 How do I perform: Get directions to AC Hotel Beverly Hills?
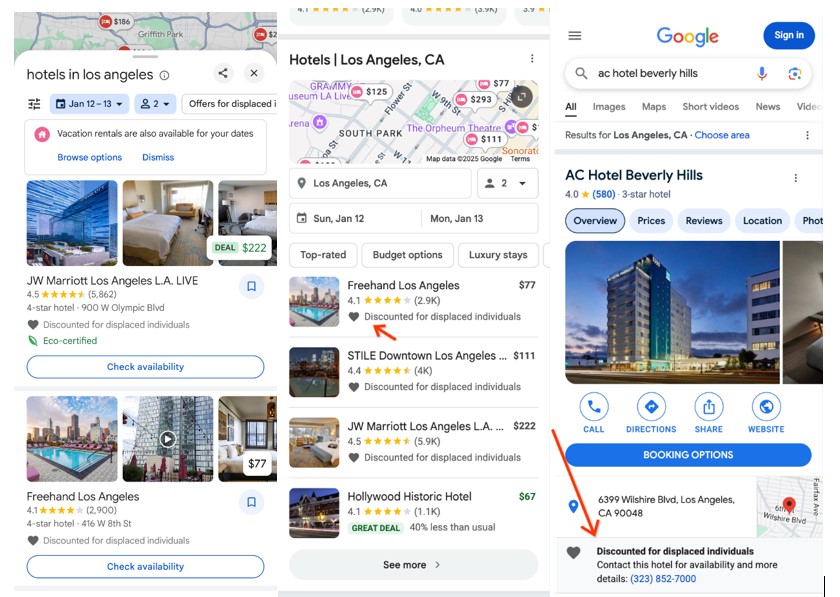[x=651, y=407]
